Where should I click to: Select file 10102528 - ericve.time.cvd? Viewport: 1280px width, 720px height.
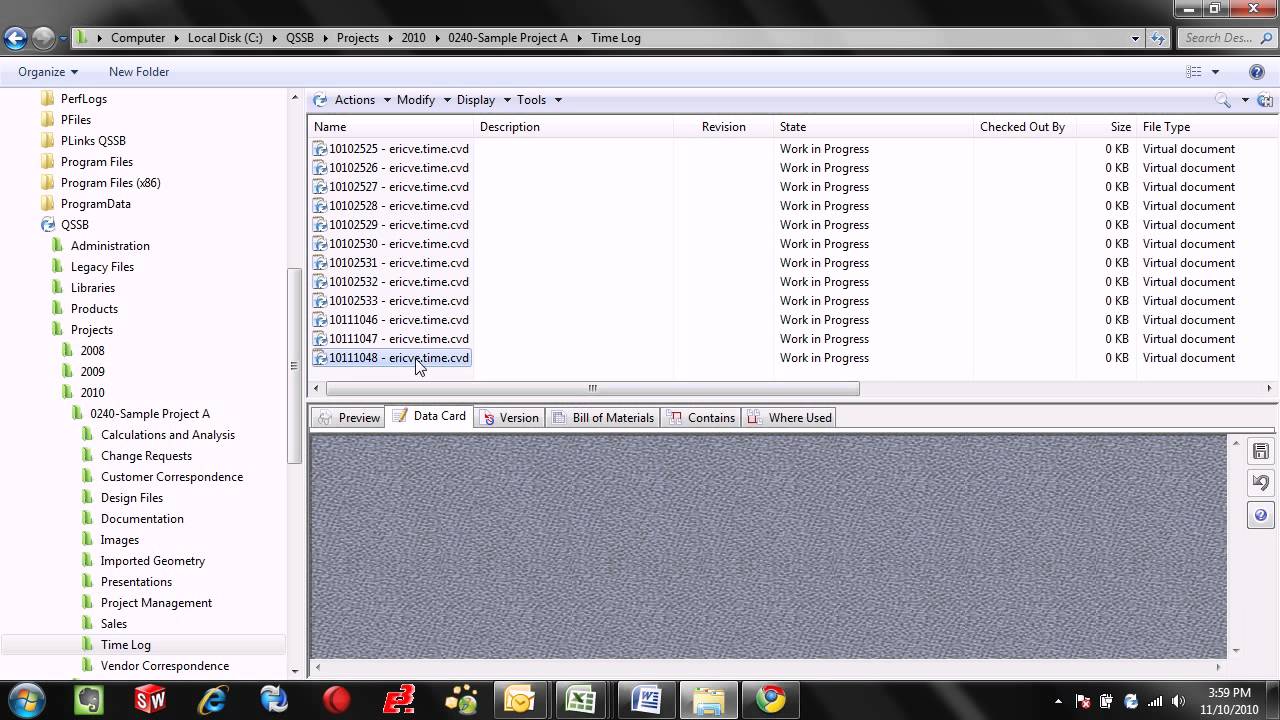click(x=399, y=206)
